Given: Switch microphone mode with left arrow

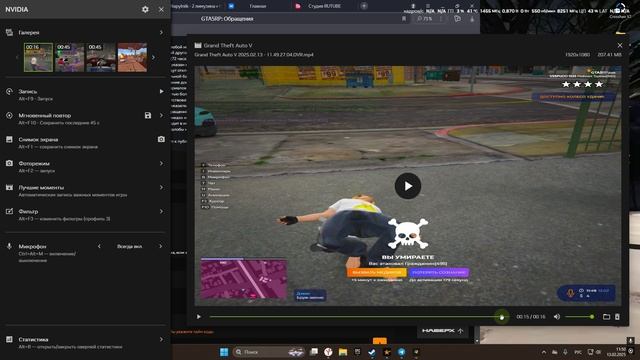Looking at the screenshot, I should pyautogui.click(x=99, y=246).
